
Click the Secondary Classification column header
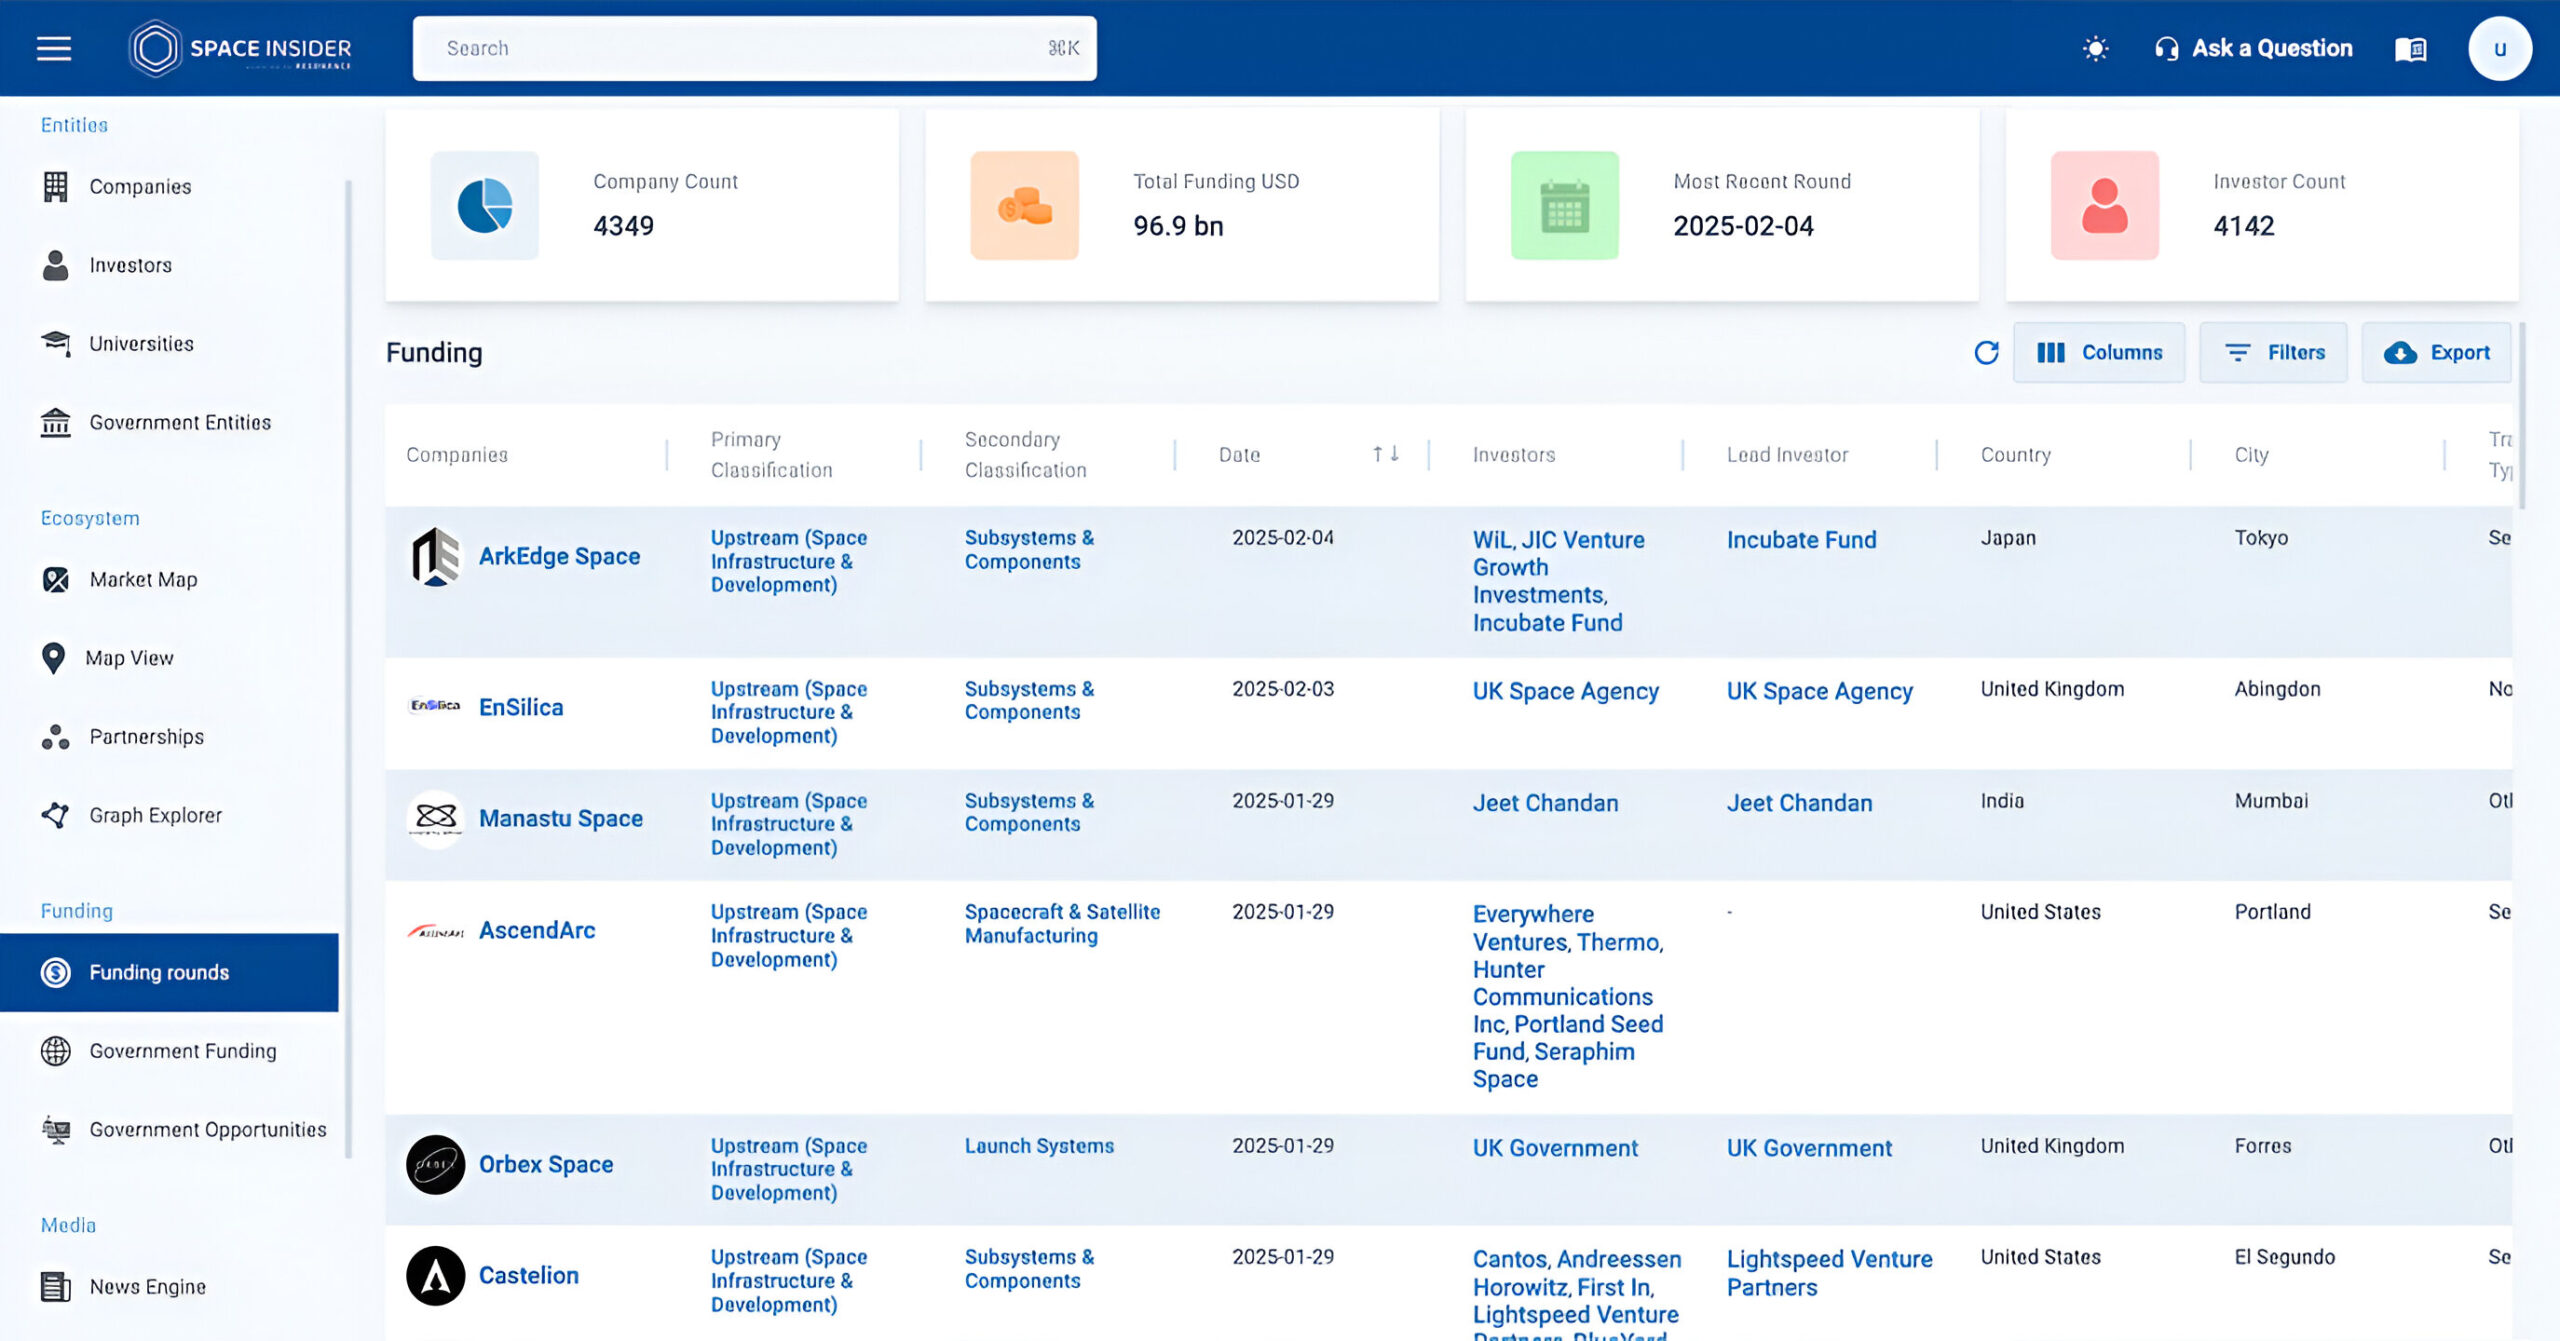click(x=1025, y=455)
